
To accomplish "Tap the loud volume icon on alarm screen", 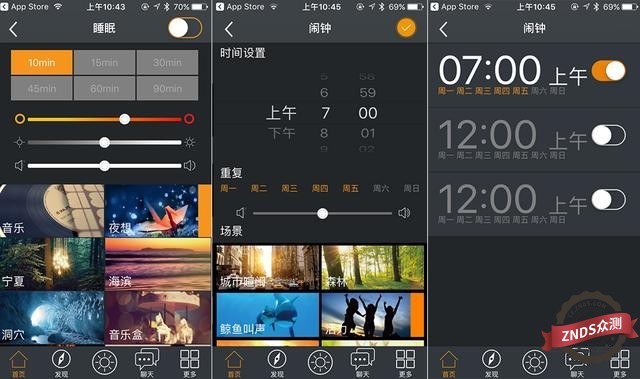I will pos(404,213).
